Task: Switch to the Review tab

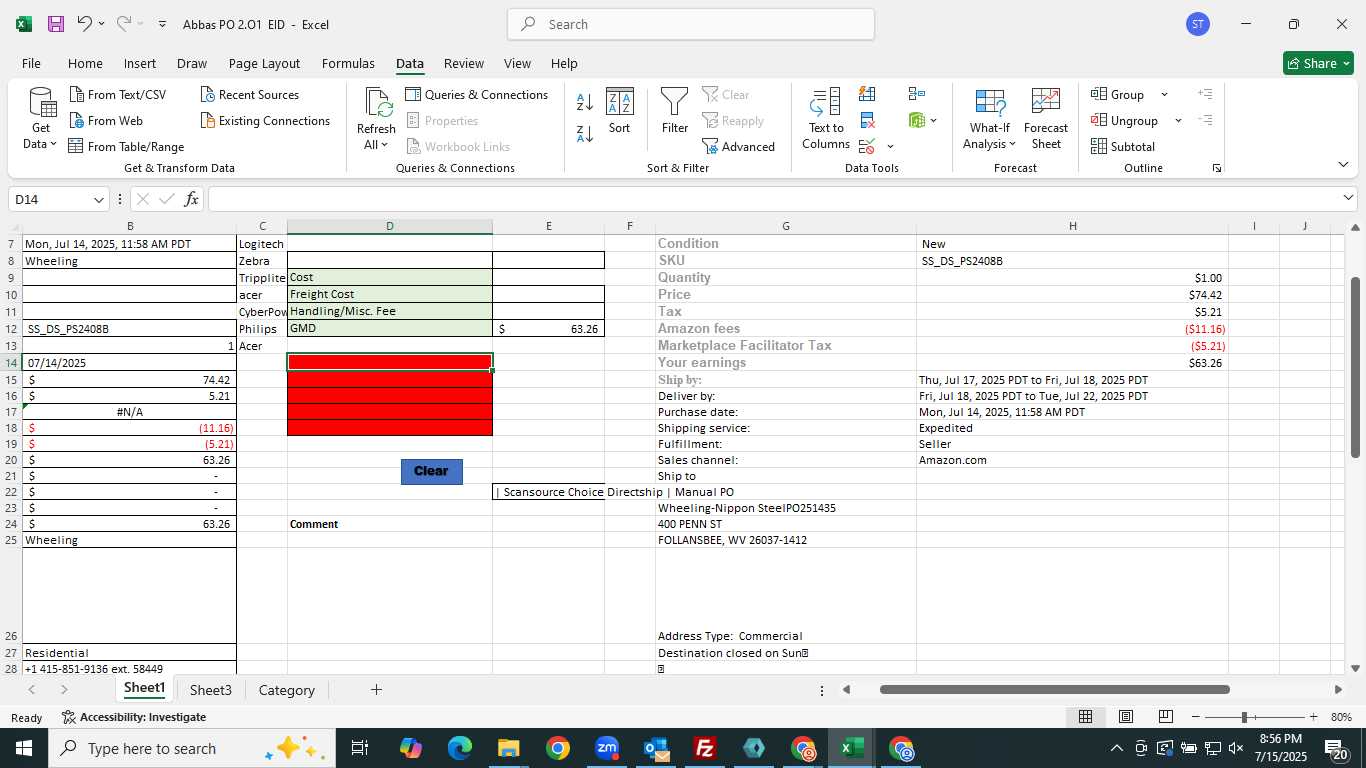Action: [x=463, y=63]
